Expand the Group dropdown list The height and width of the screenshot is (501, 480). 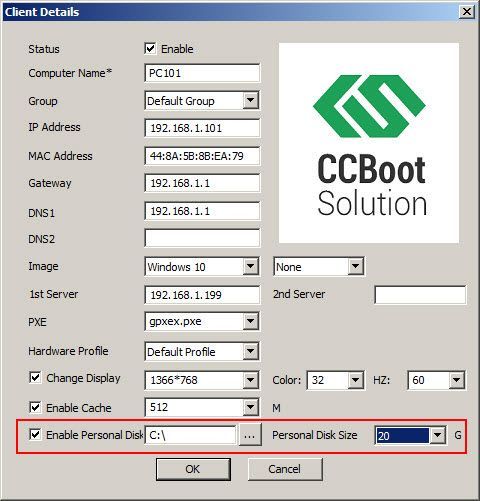click(x=250, y=100)
